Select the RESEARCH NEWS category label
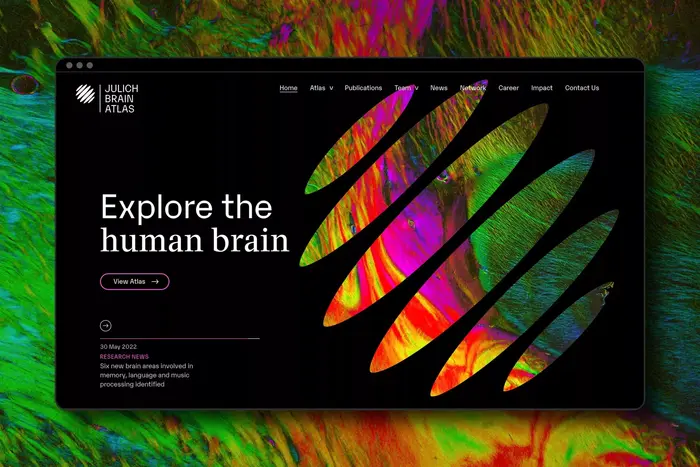700x467 pixels. coord(124,357)
